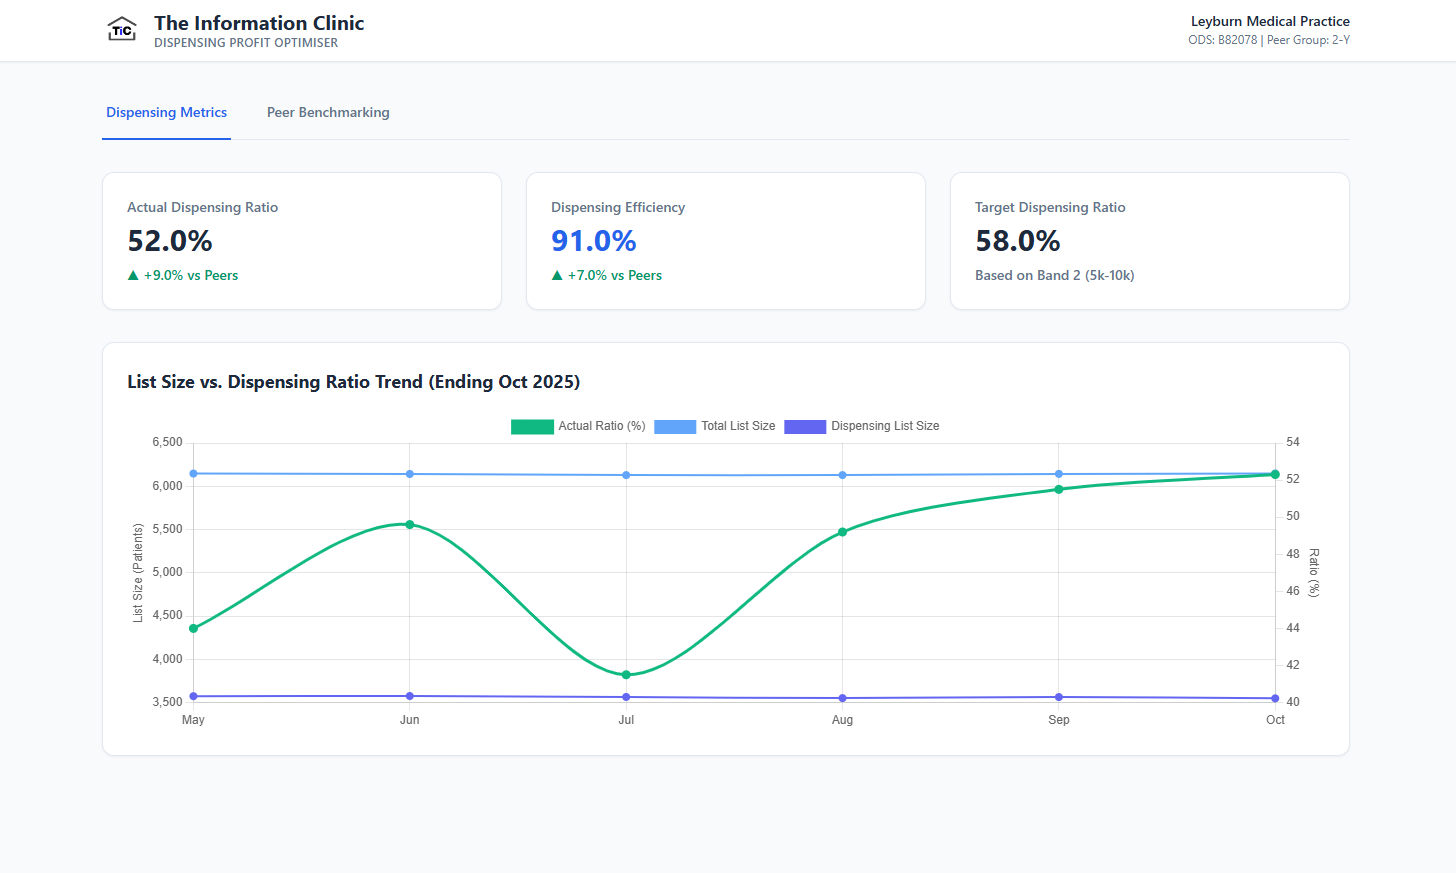Toggle the Actual Ratio (%) series via legend
Viewport: 1456px width, 873px height.
[x=601, y=426]
